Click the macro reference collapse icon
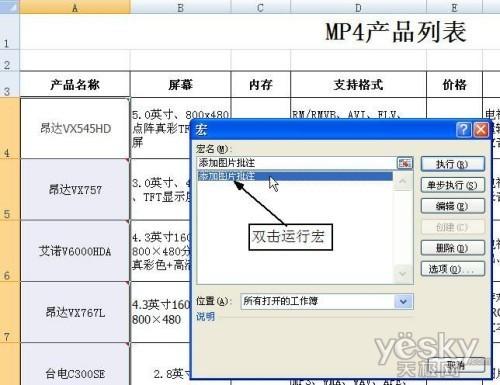 (405, 163)
